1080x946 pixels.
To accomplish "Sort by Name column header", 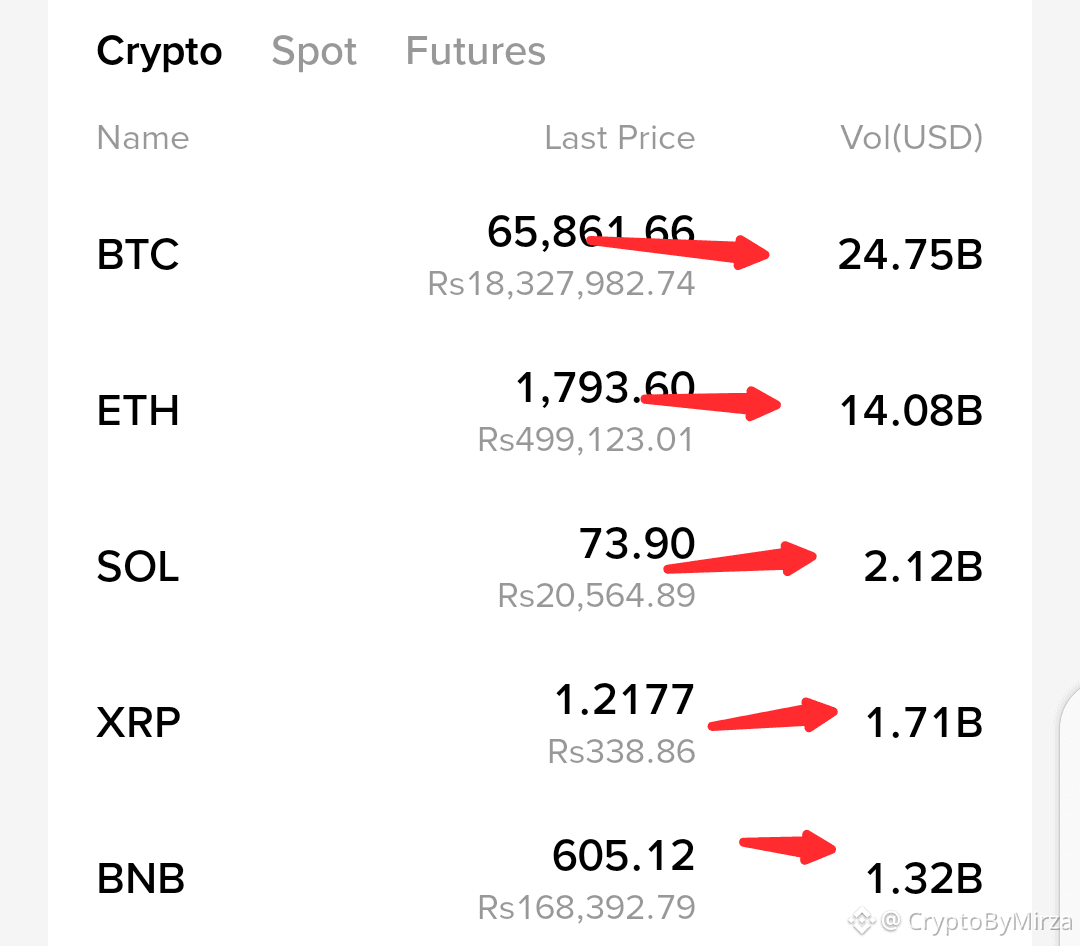I will click(x=143, y=137).
